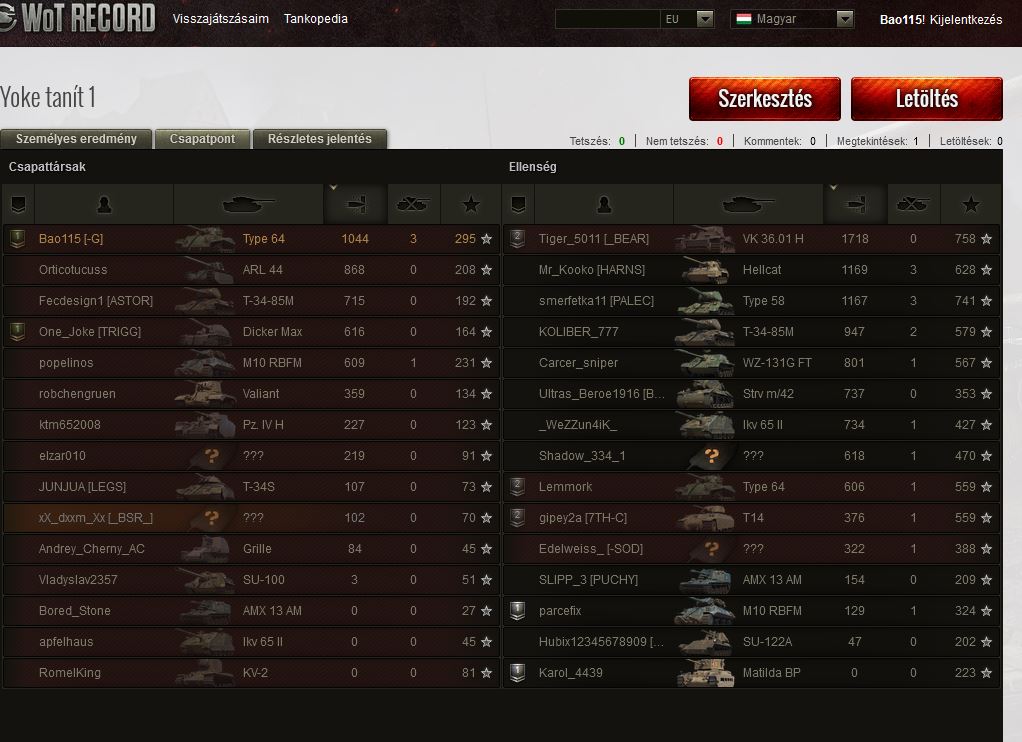Click the Hungarian flag icon

coord(744,19)
